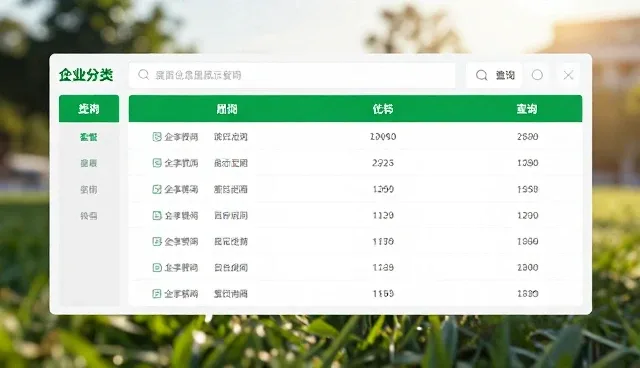Click the company name in the 1189 row
Viewport: 640px width, 368px height.
[x=181, y=267]
